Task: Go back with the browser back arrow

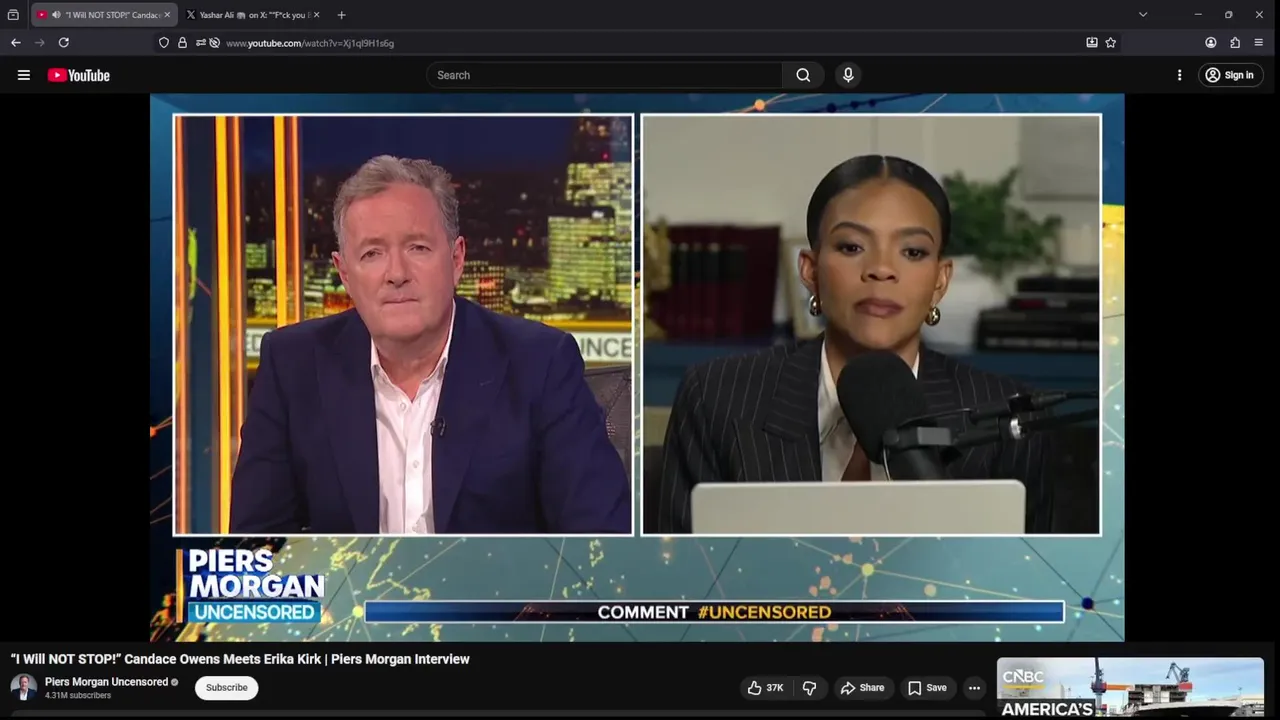Action: pos(15,43)
